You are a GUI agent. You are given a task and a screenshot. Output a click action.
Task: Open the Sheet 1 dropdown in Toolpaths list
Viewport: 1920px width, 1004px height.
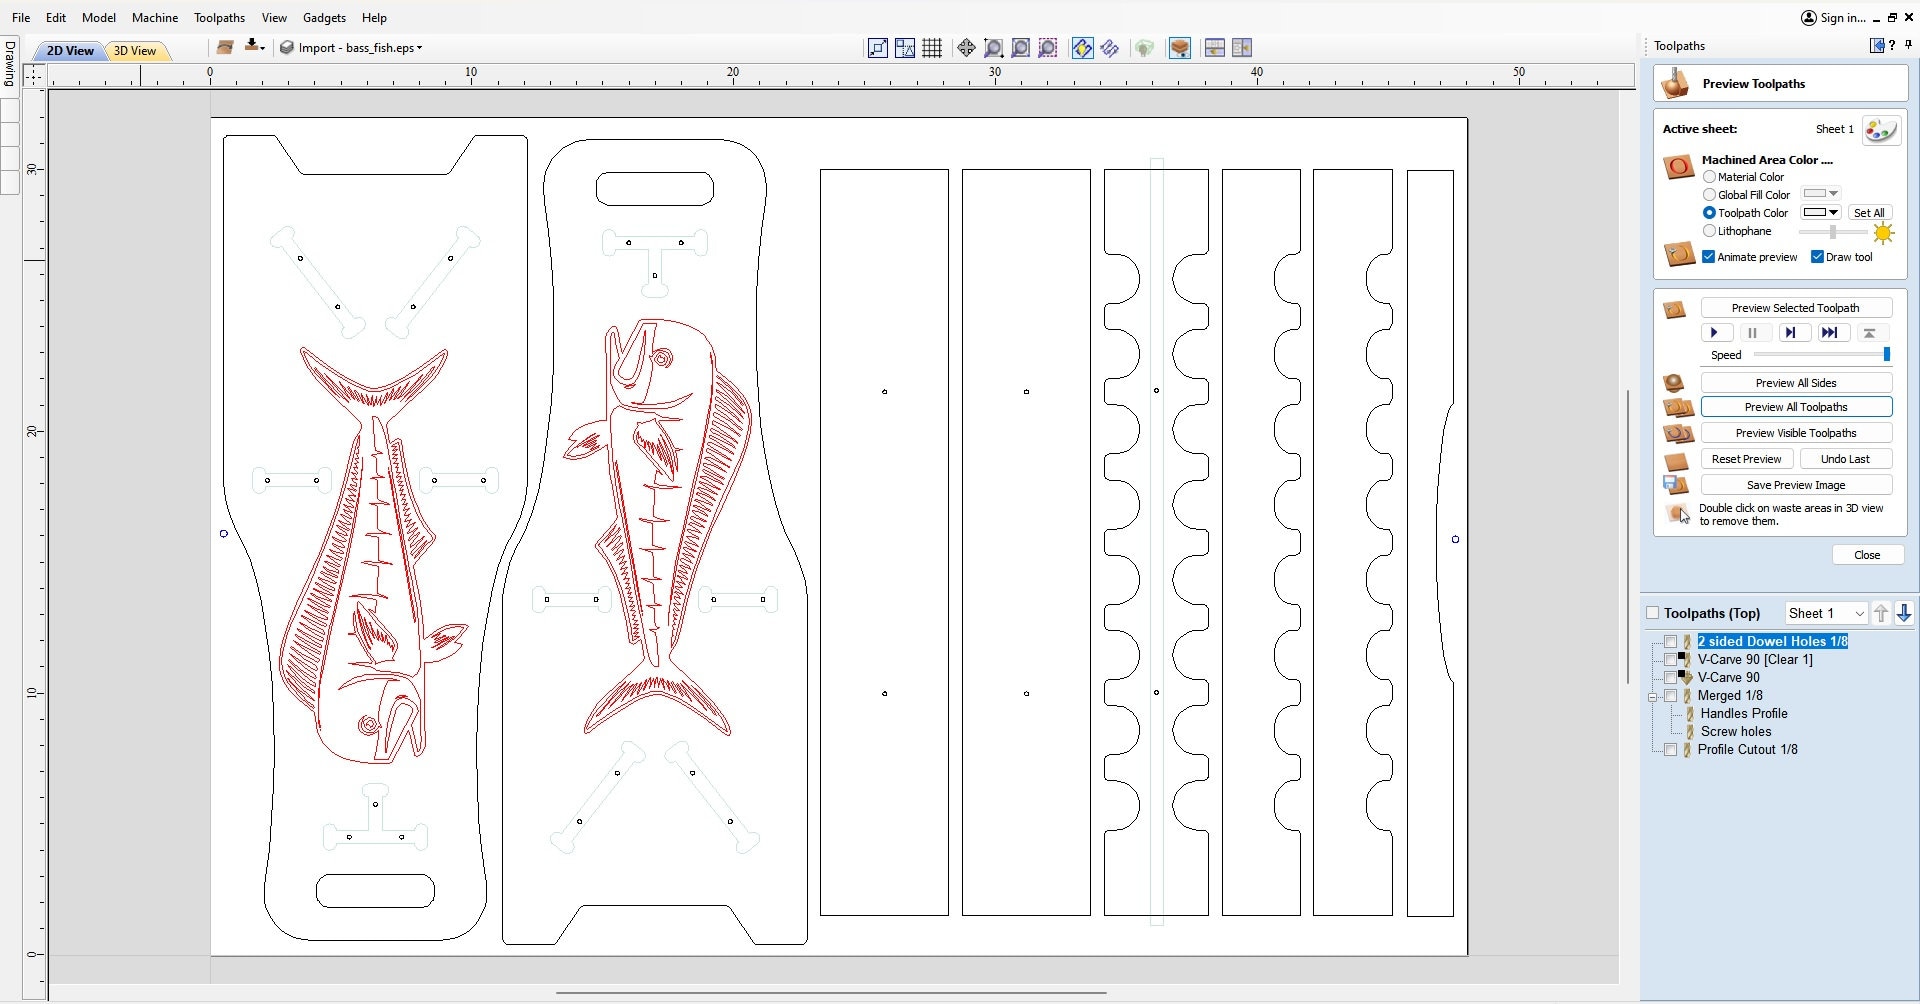[x=1858, y=613]
